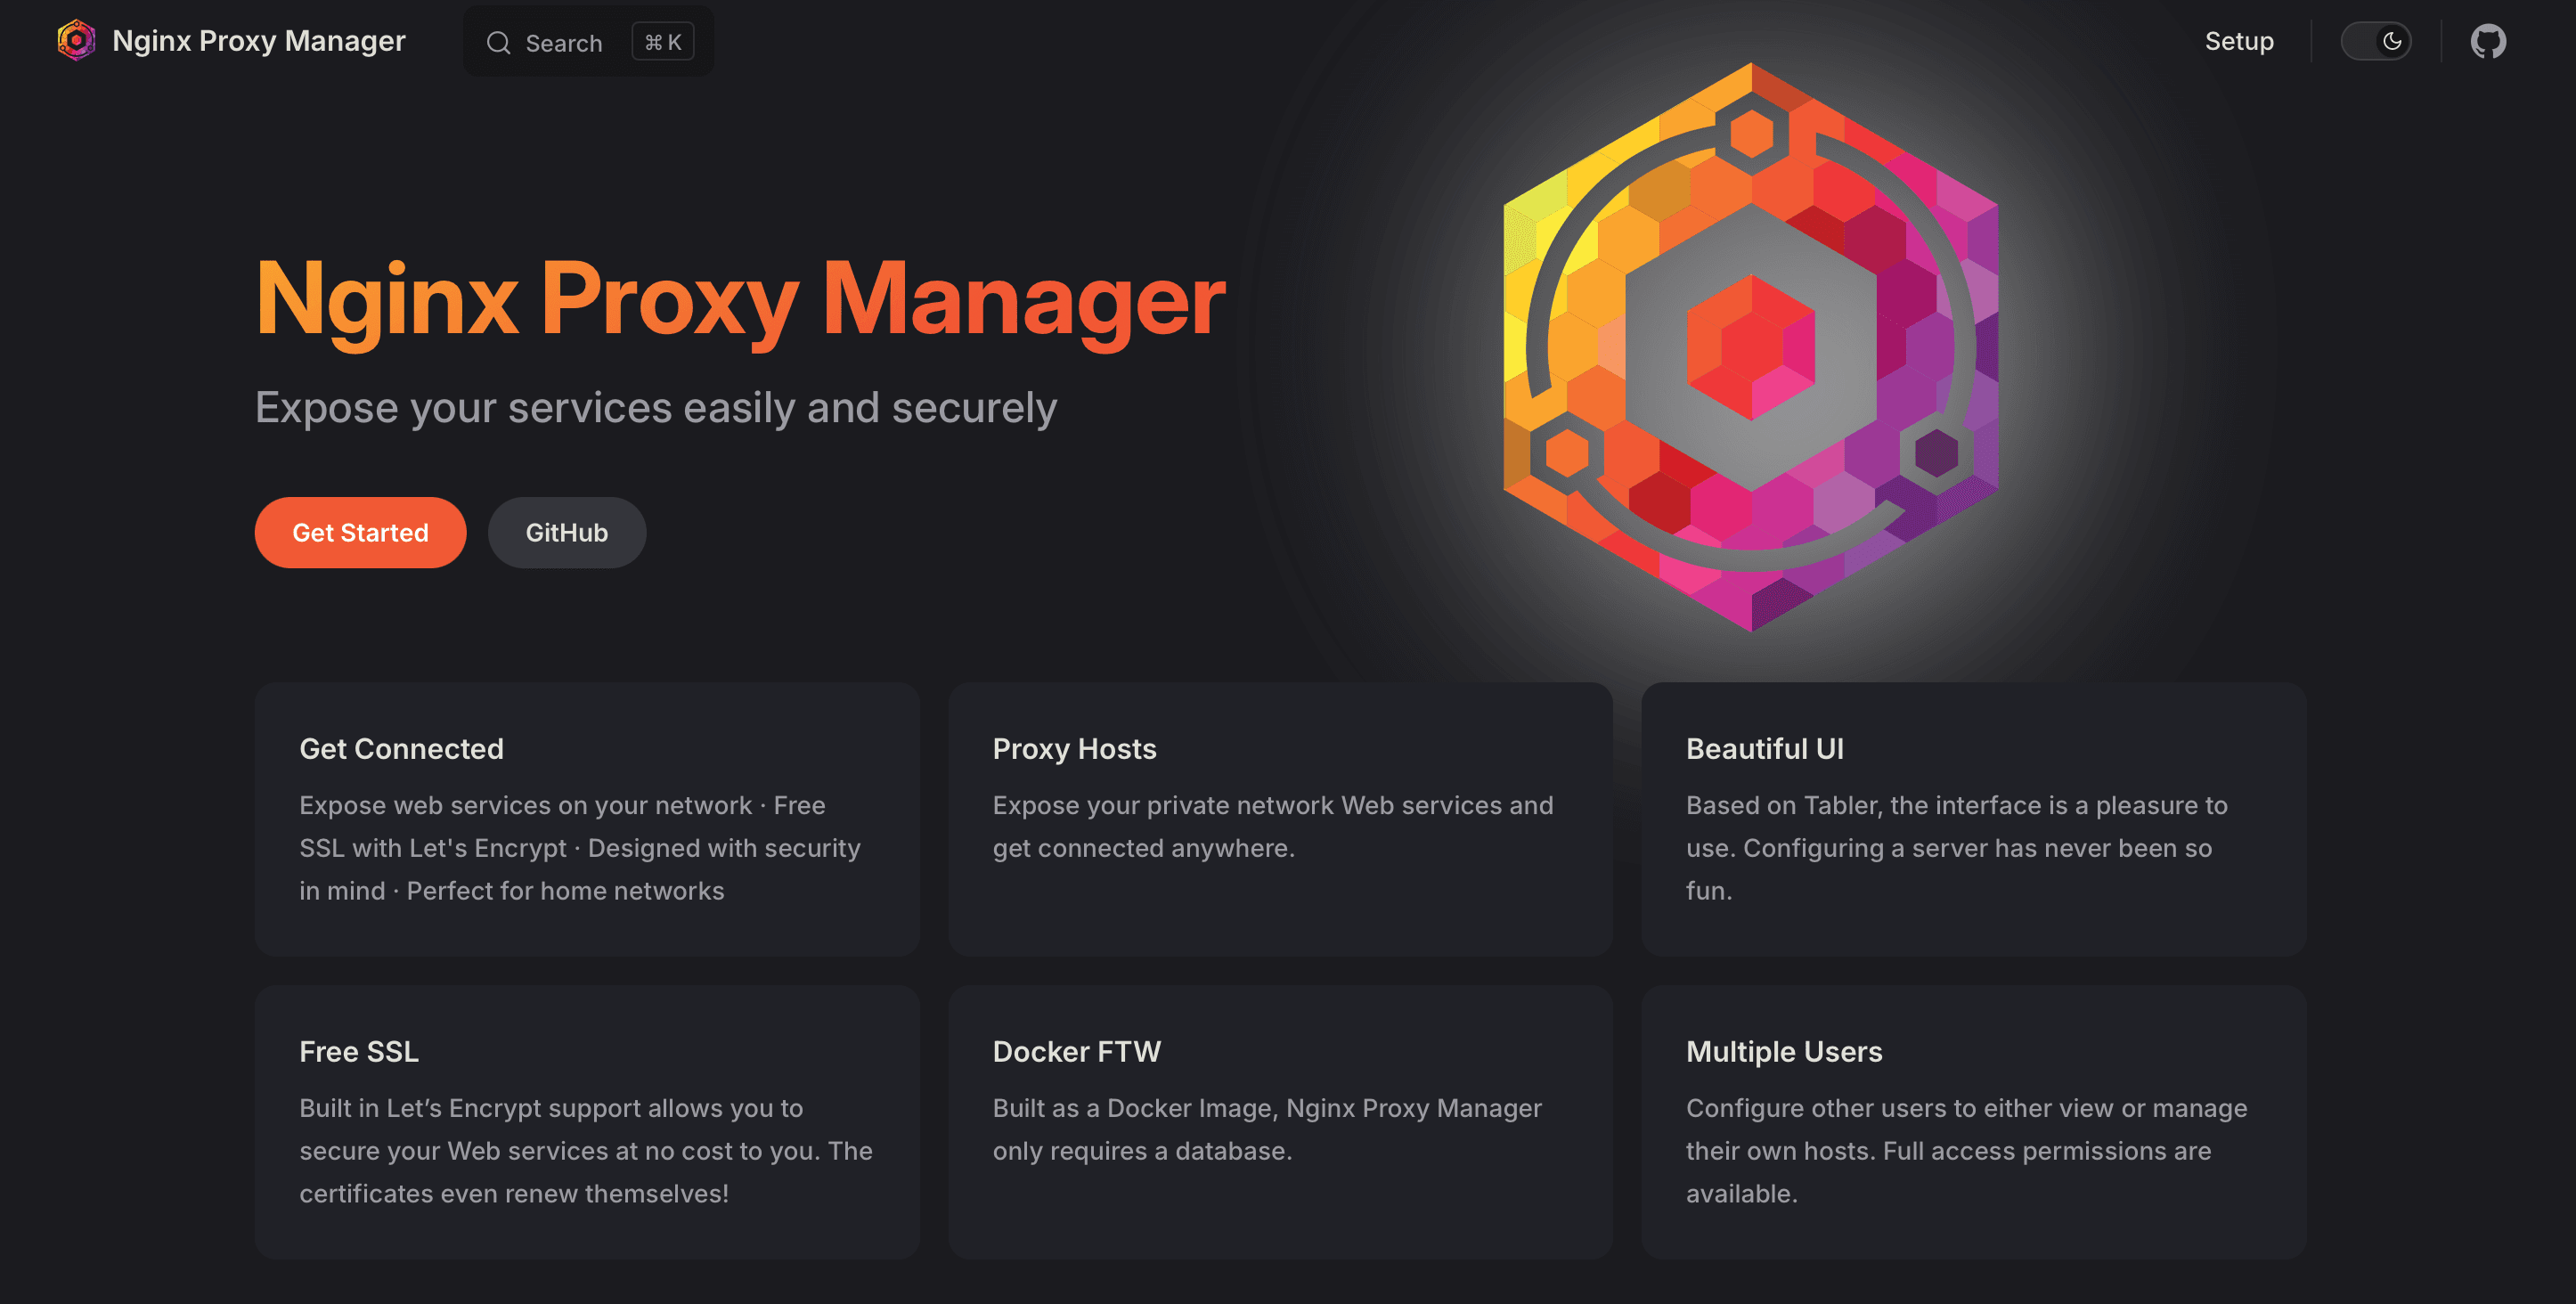Screen dimensions: 2576x1304
Task: Select the Beautiful UI feature card
Action: pyautogui.click(x=1972, y=818)
